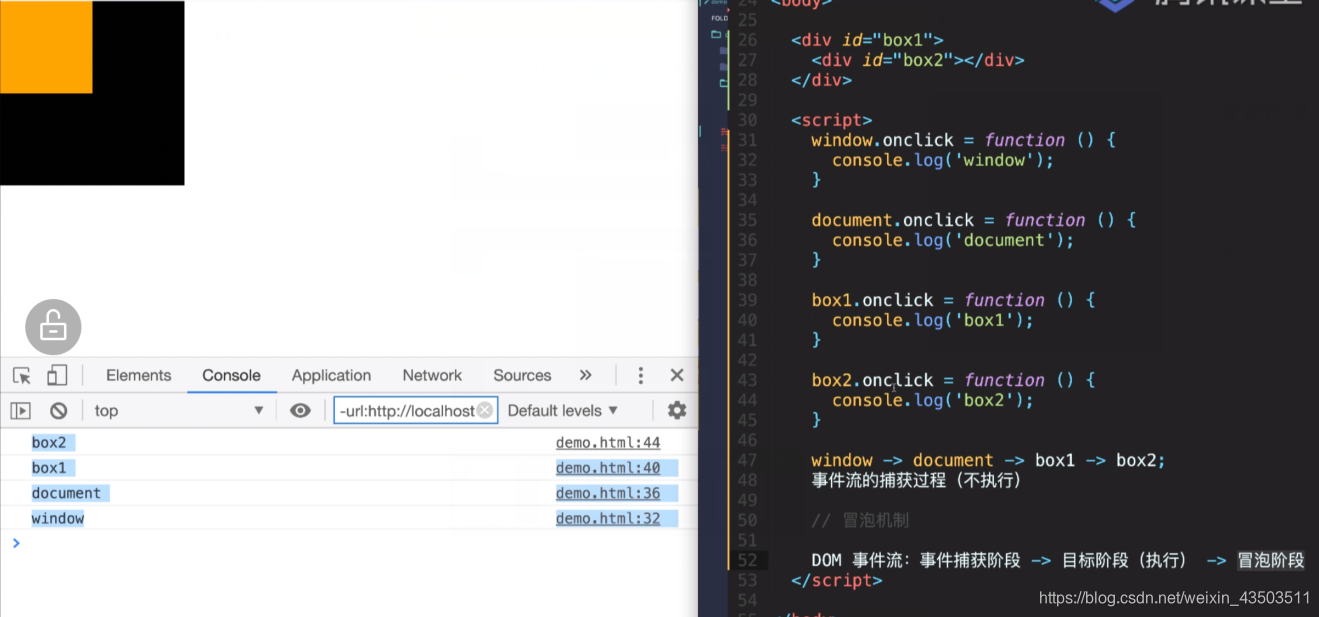Click div id="box1" opening tag
This screenshot has width=1319, height=617.
pyautogui.click(x=867, y=40)
